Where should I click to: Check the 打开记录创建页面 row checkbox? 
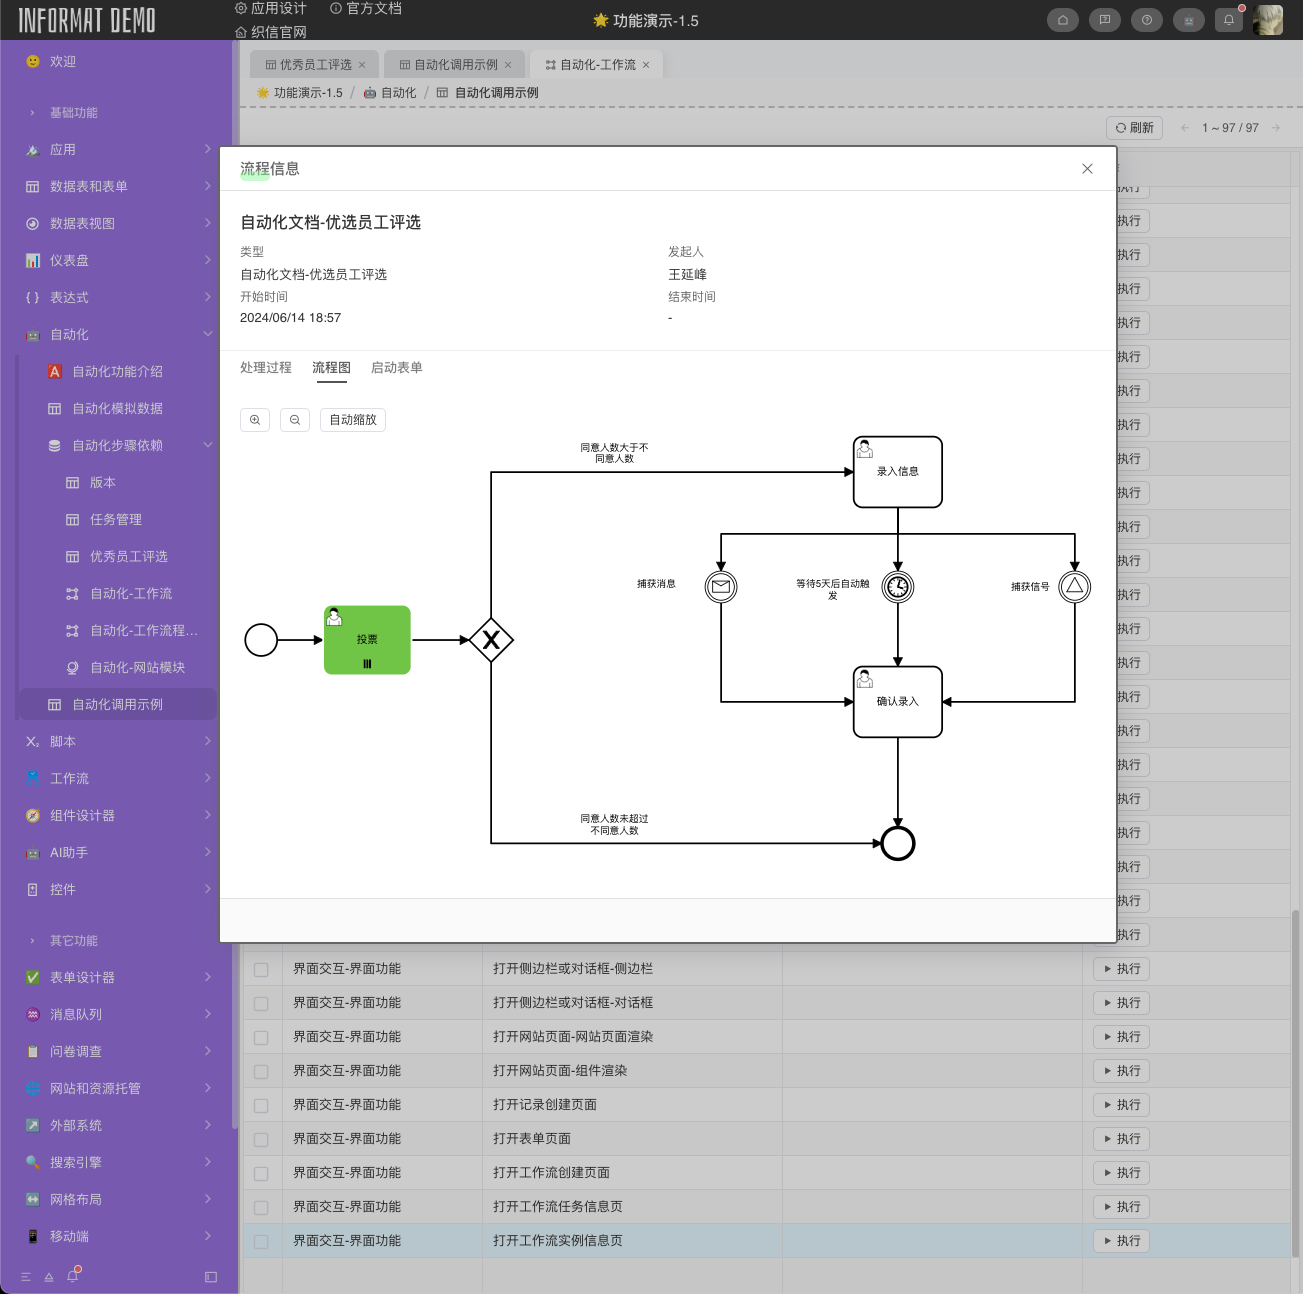coord(261,1106)
